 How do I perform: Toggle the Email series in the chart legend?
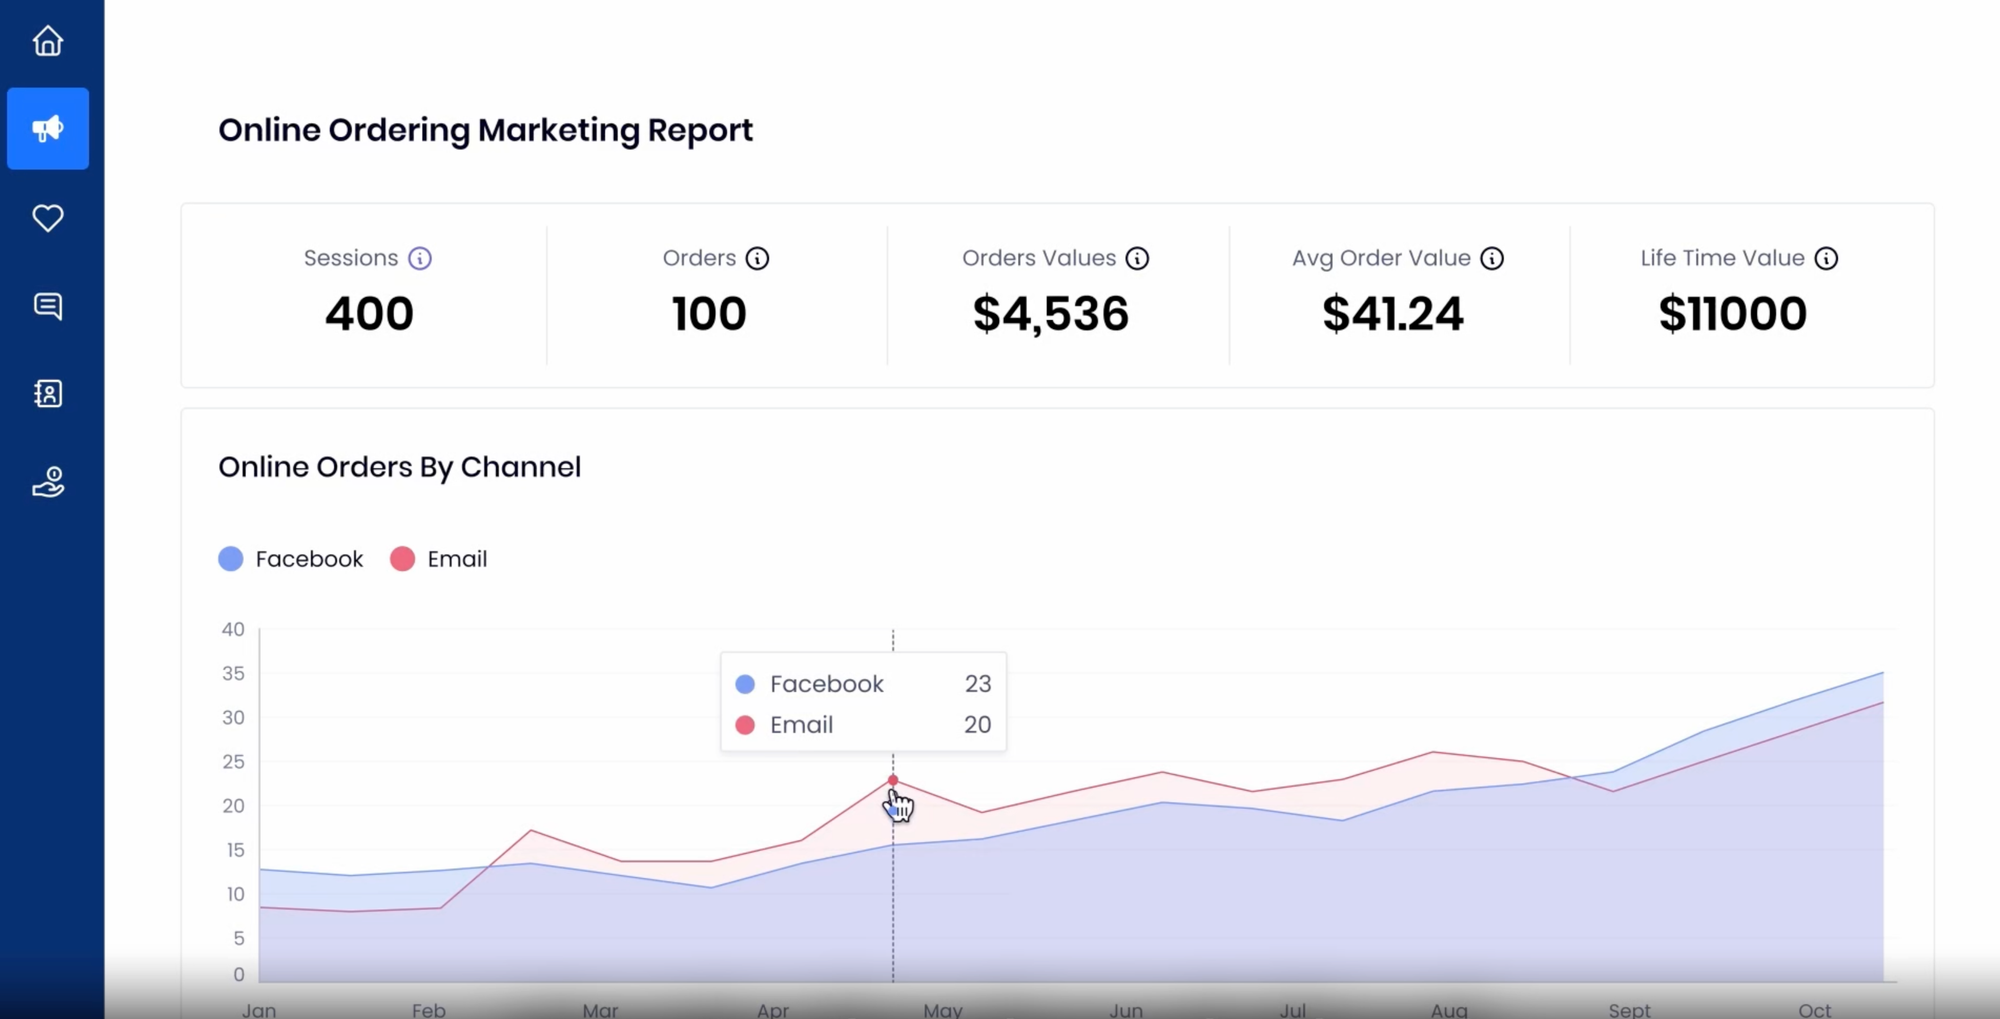pos(438,558)
